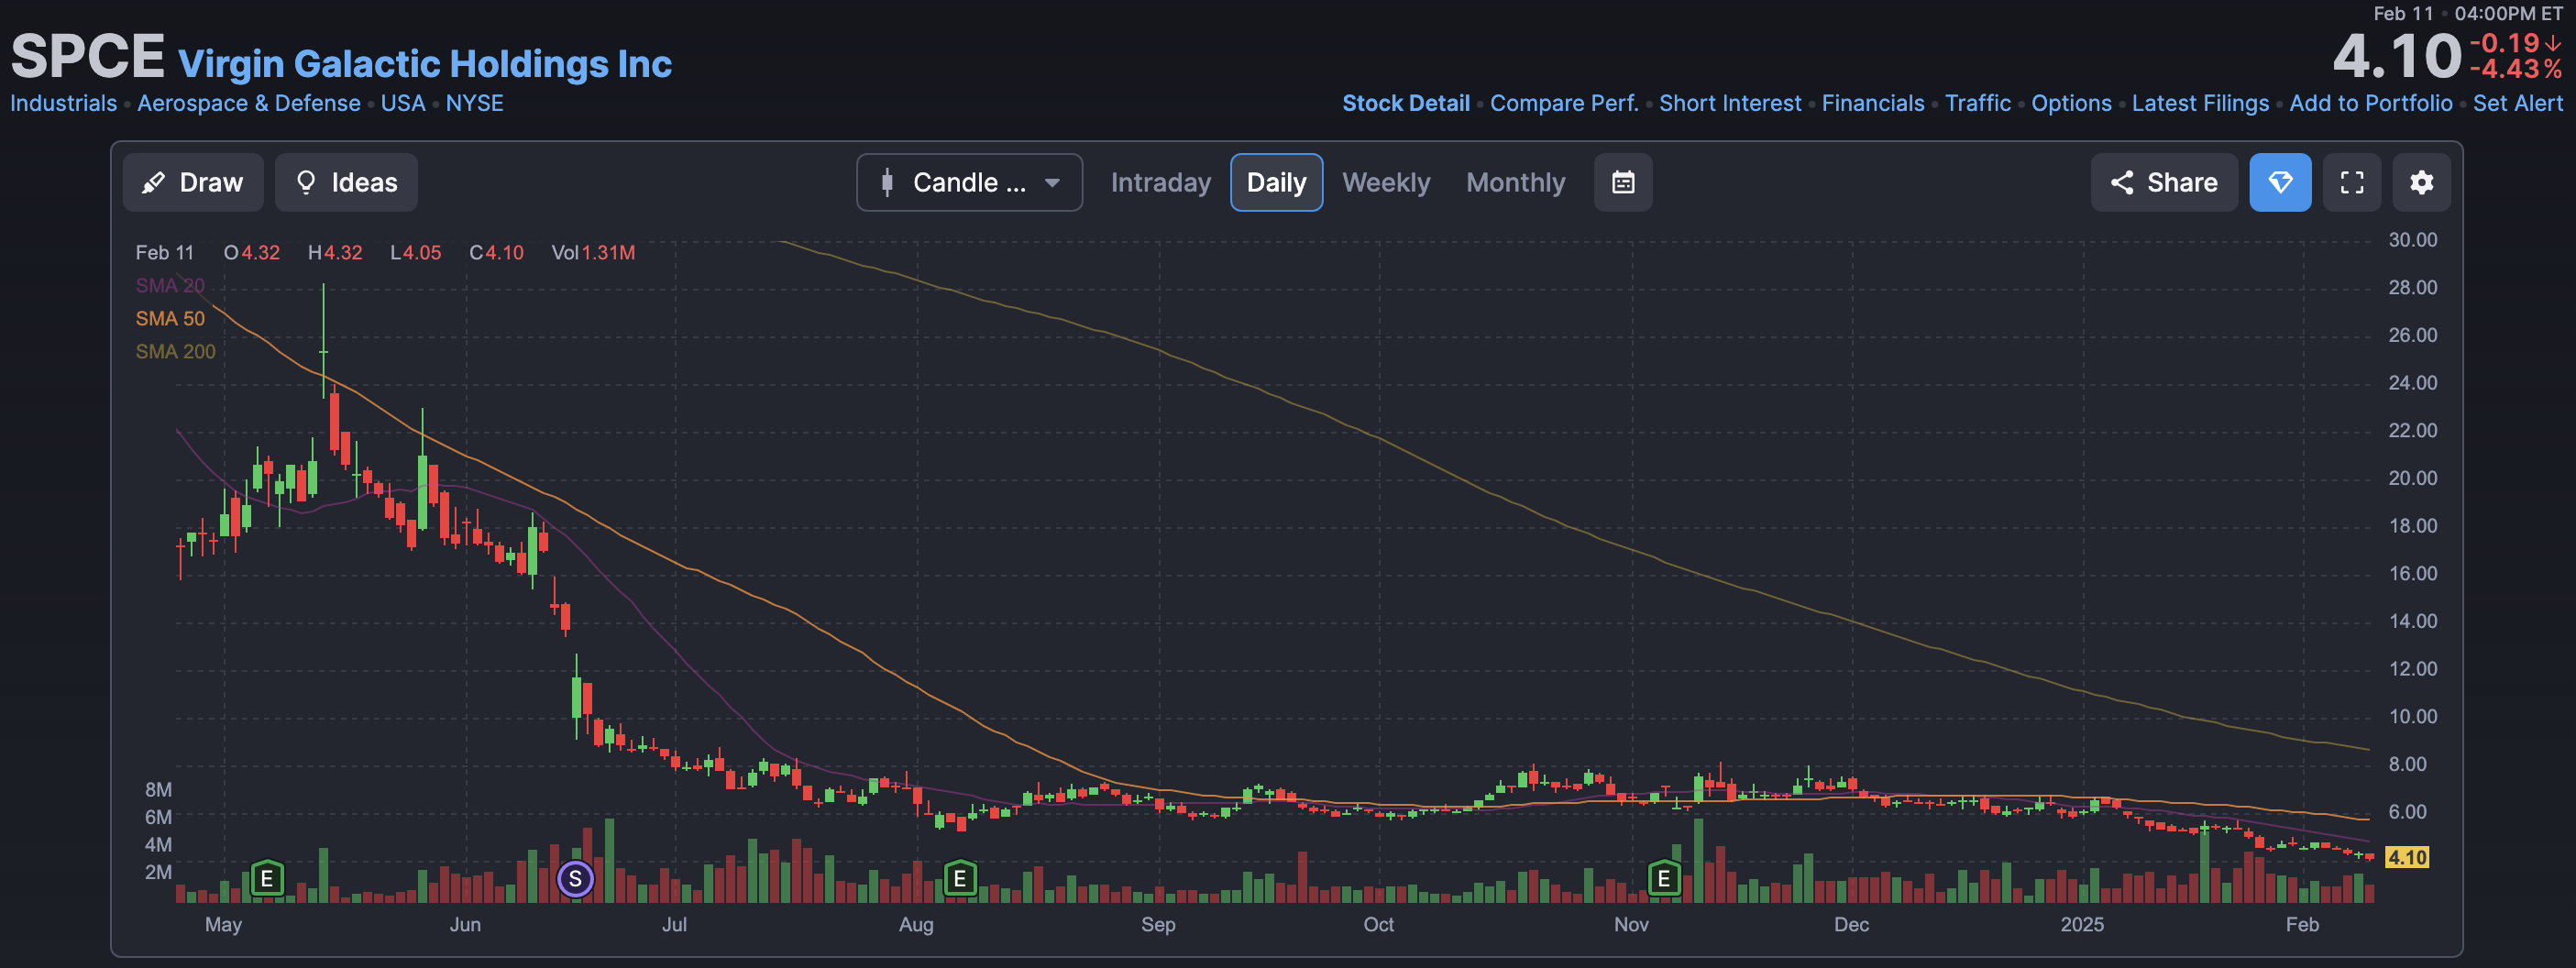Click the Set Alert link
2576x968 pixels.
point(2517,103)
